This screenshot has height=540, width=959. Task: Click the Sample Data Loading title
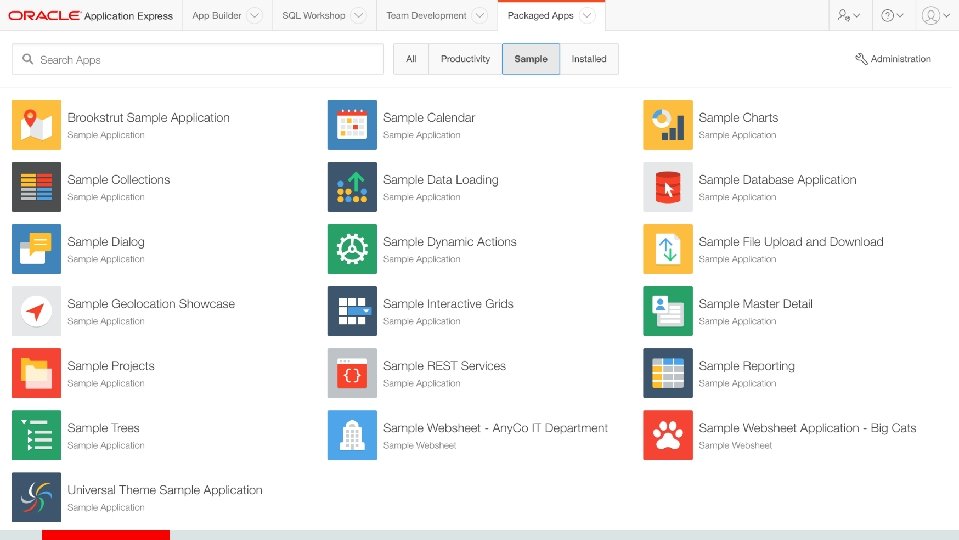(440, 180)
